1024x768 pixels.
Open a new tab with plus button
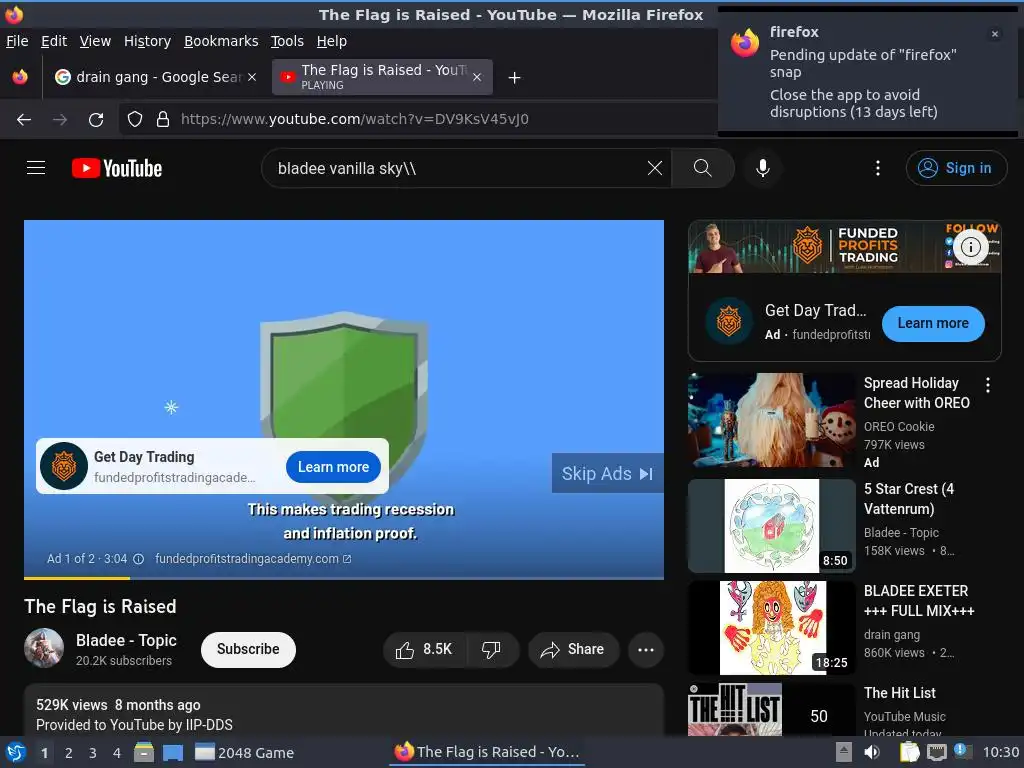point(514,78)
